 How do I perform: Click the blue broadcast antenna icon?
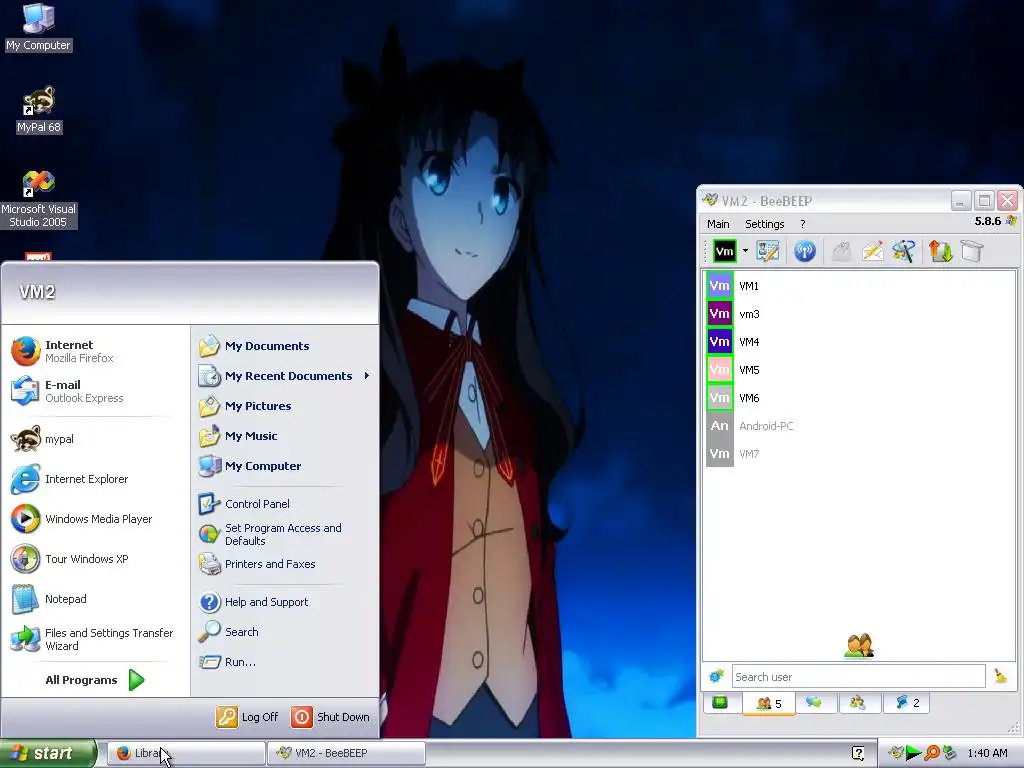(805, 251)
